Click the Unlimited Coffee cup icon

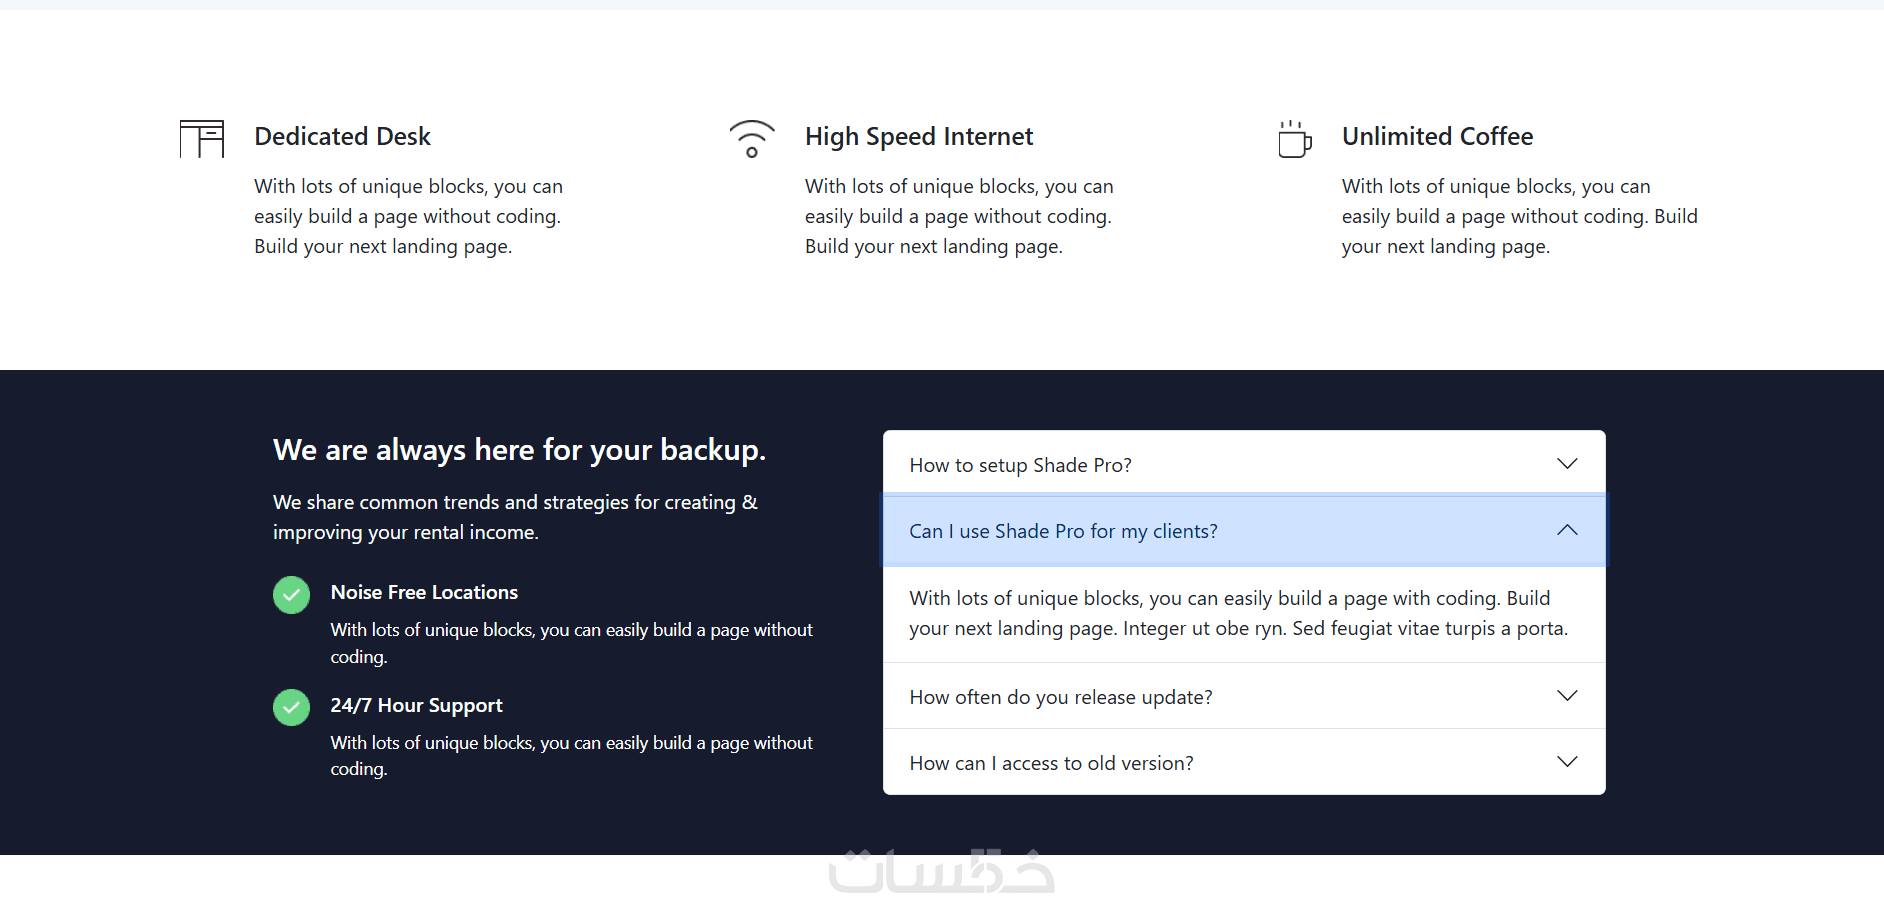pyautogui.click(x=1294, y=140)
